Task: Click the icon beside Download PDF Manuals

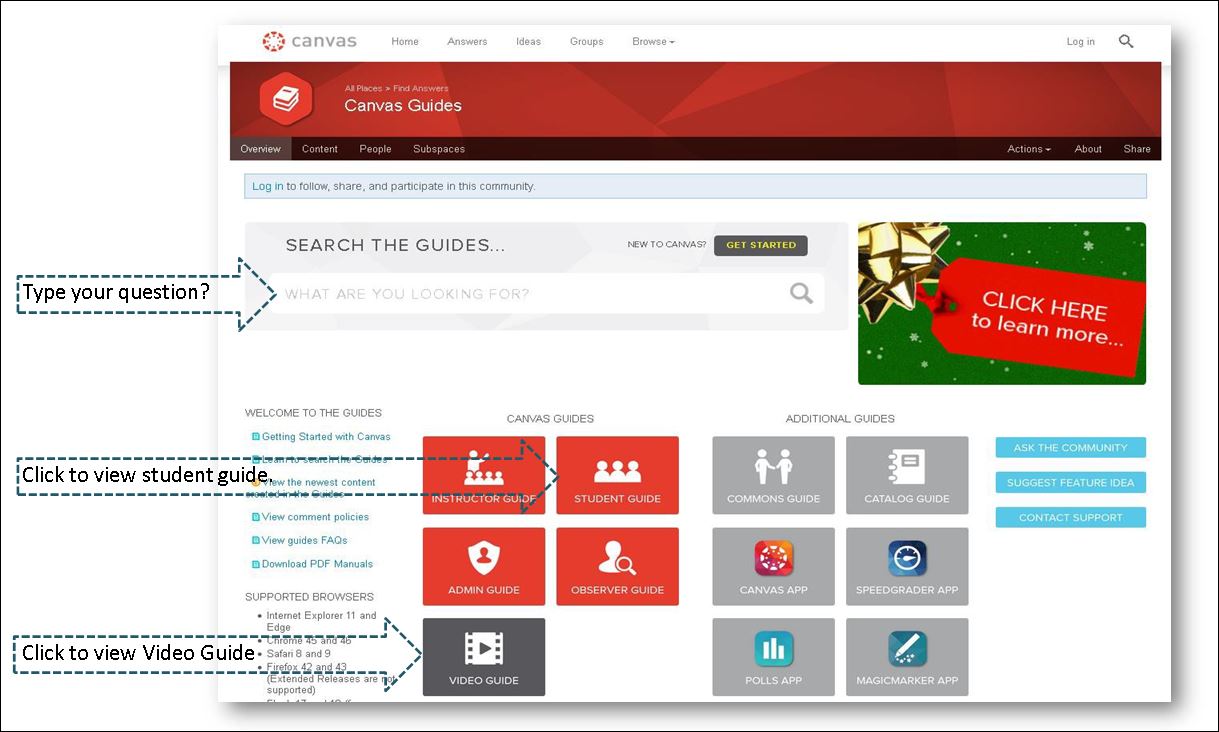Action: coord(255,564)
